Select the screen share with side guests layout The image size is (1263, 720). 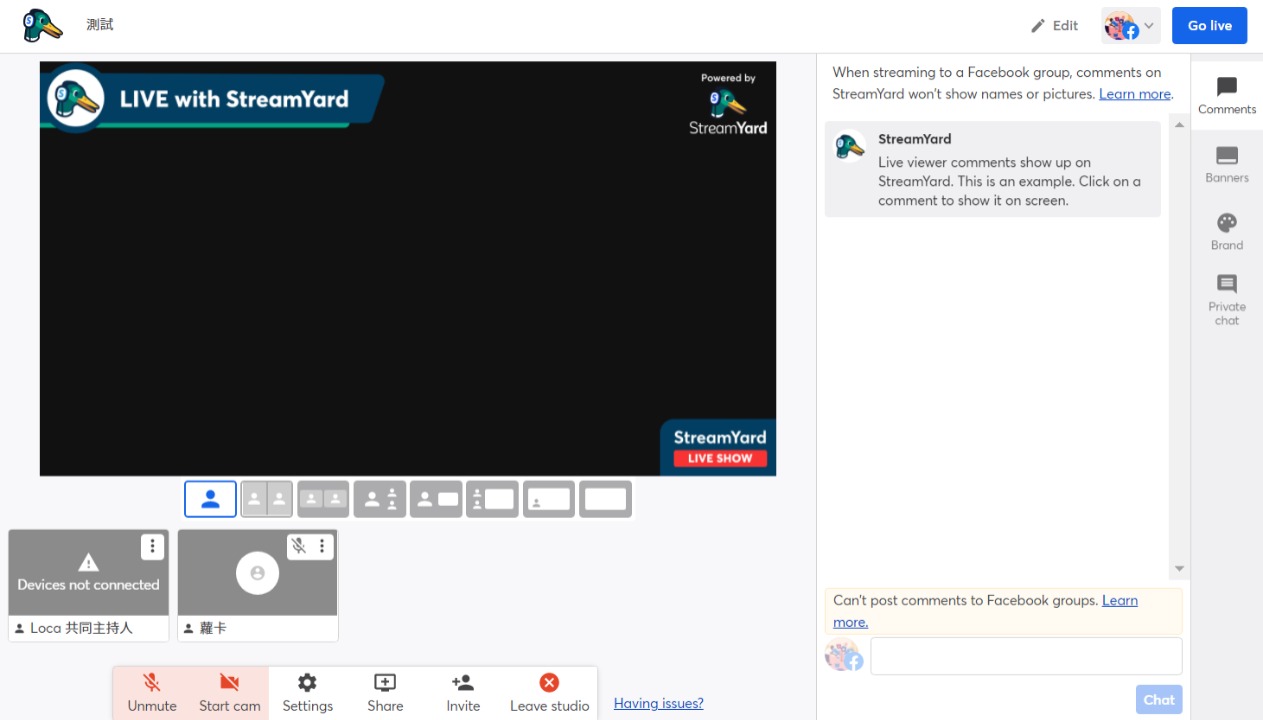[492, 499]
